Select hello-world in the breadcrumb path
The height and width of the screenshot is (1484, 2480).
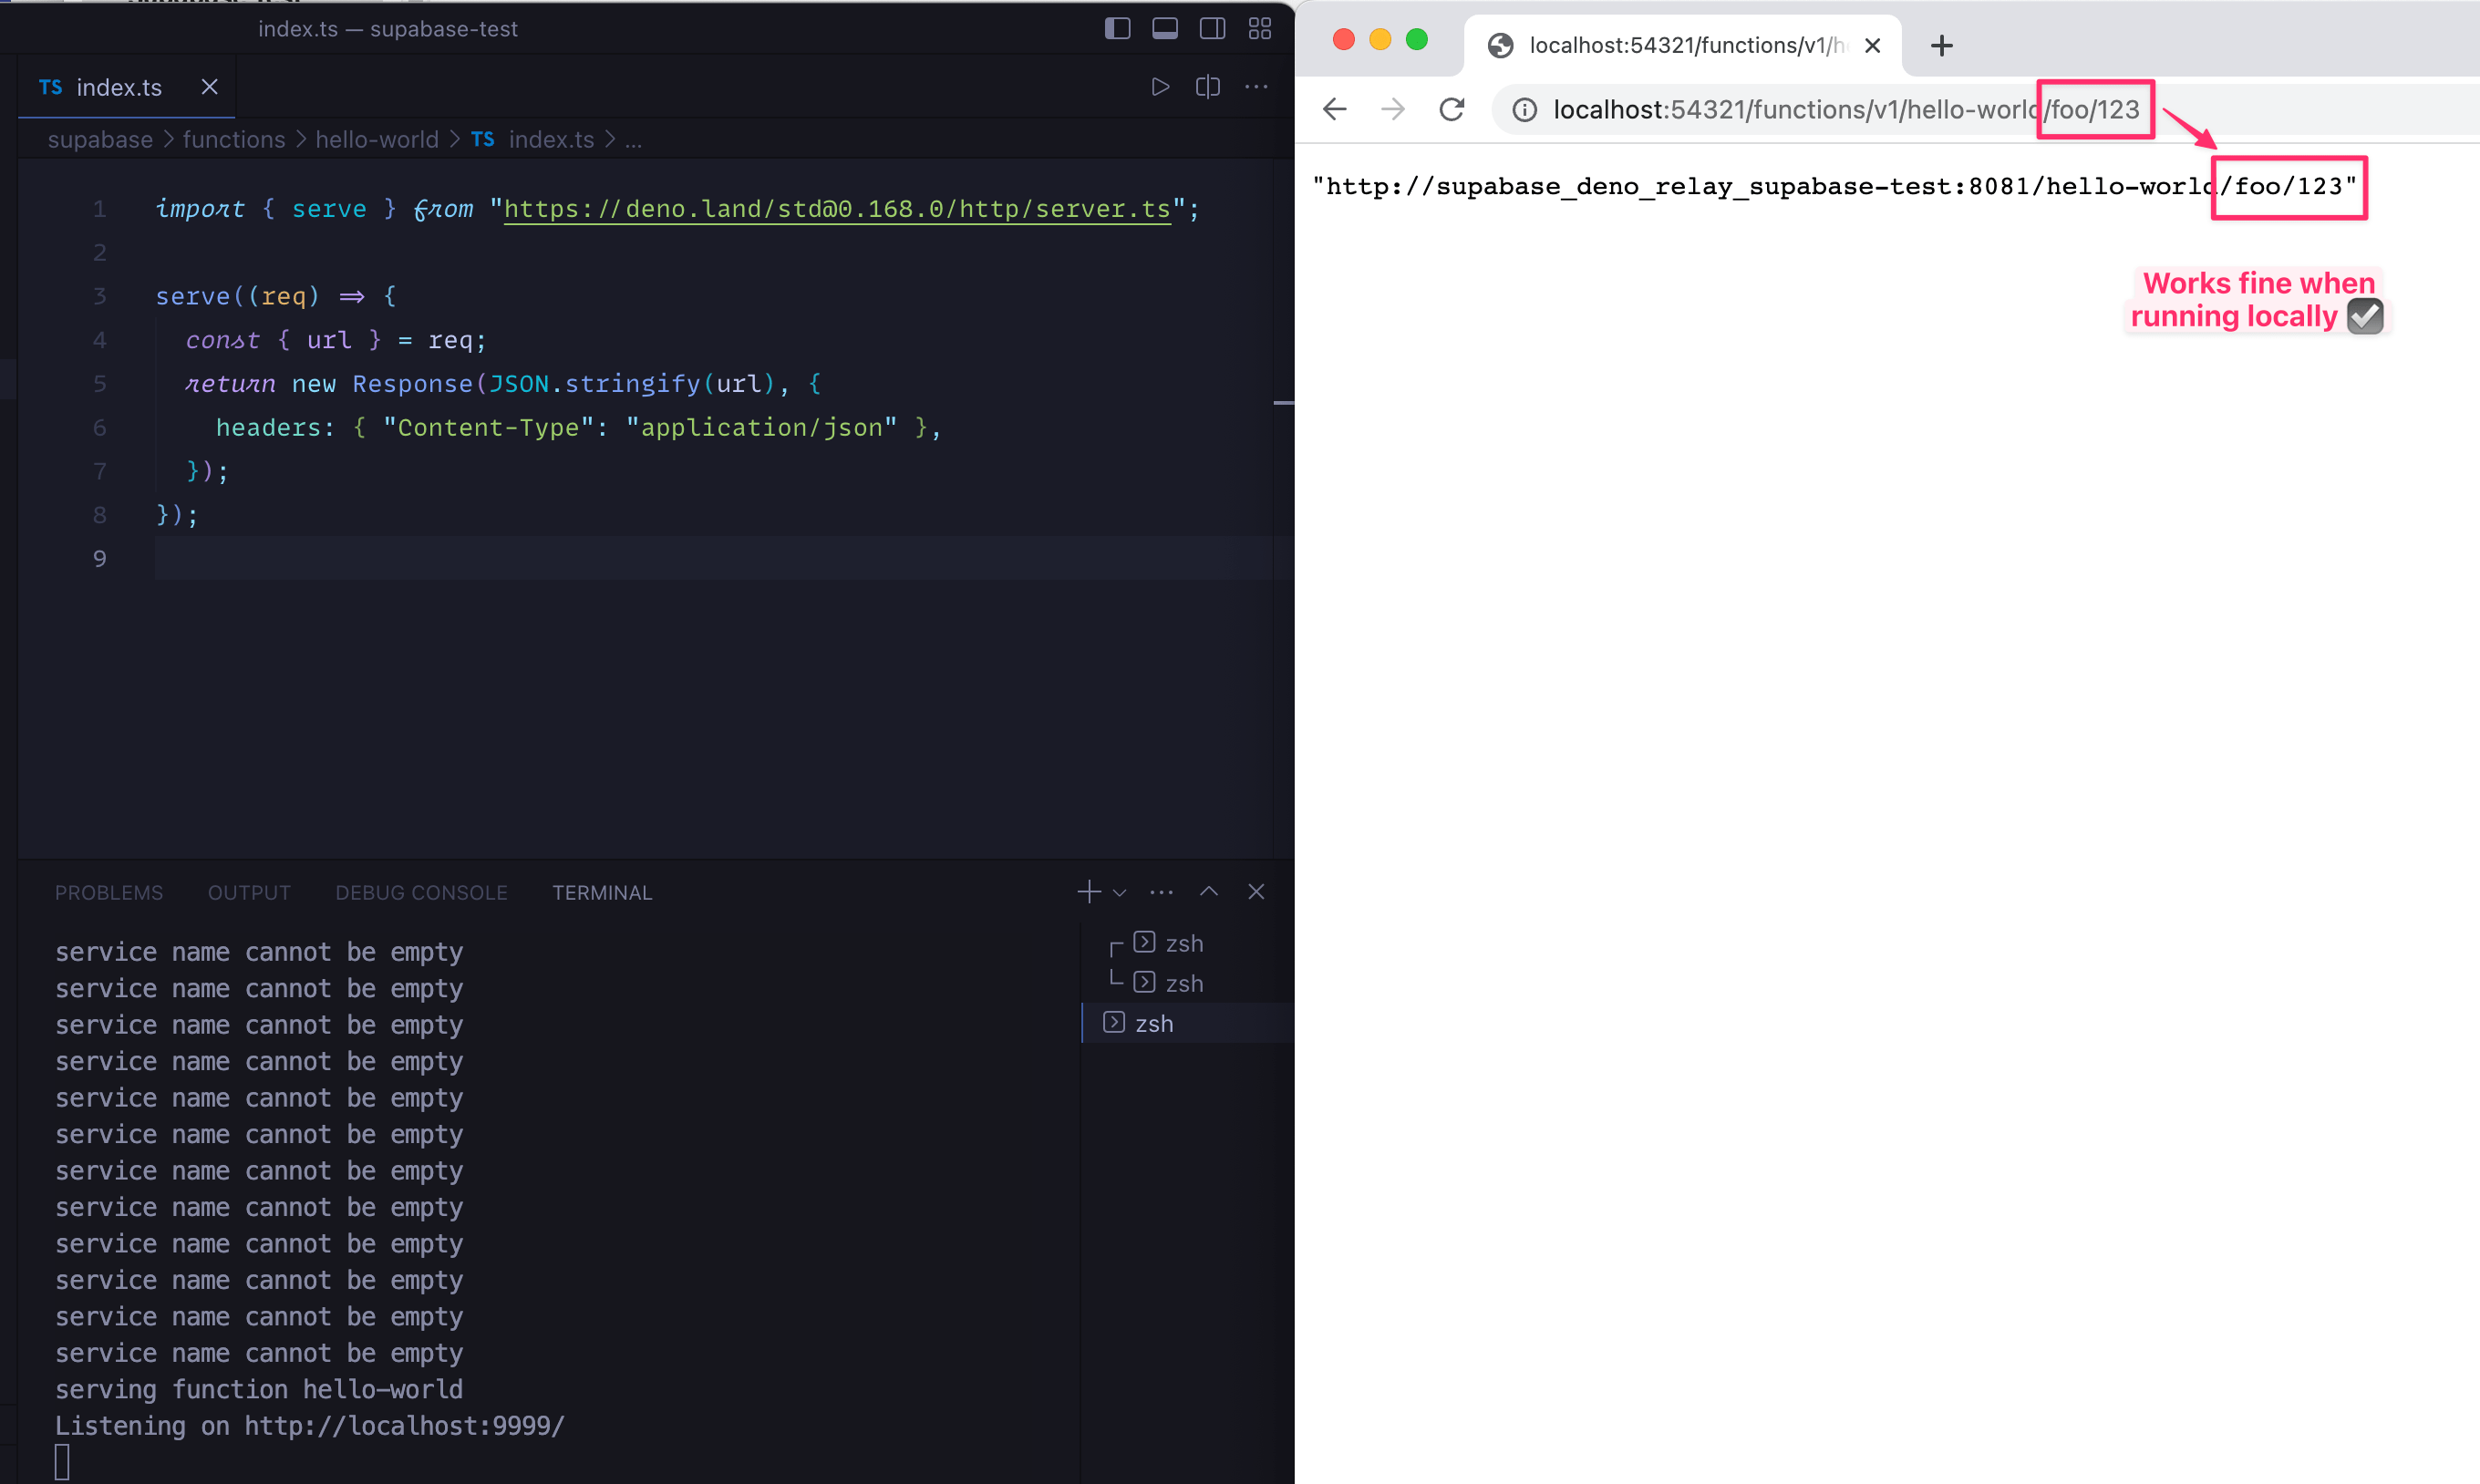[x=377, y=139]
